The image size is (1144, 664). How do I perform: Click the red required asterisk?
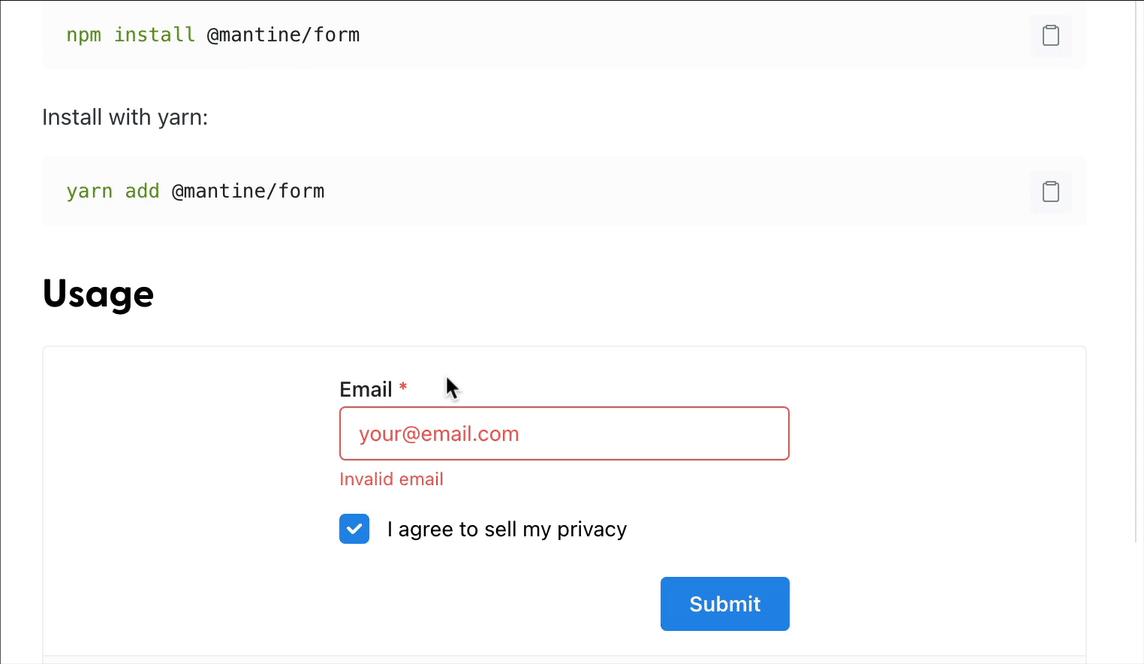tap(403, 387)
